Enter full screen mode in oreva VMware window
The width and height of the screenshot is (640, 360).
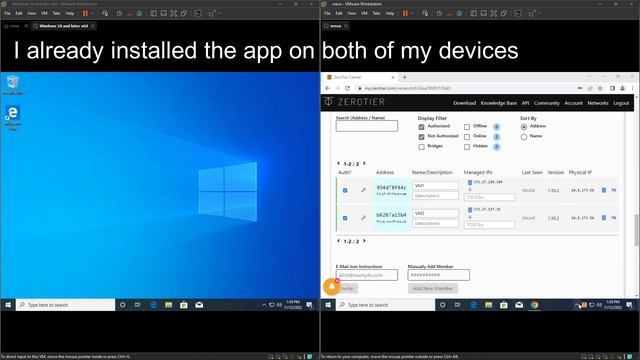point(494,13)
